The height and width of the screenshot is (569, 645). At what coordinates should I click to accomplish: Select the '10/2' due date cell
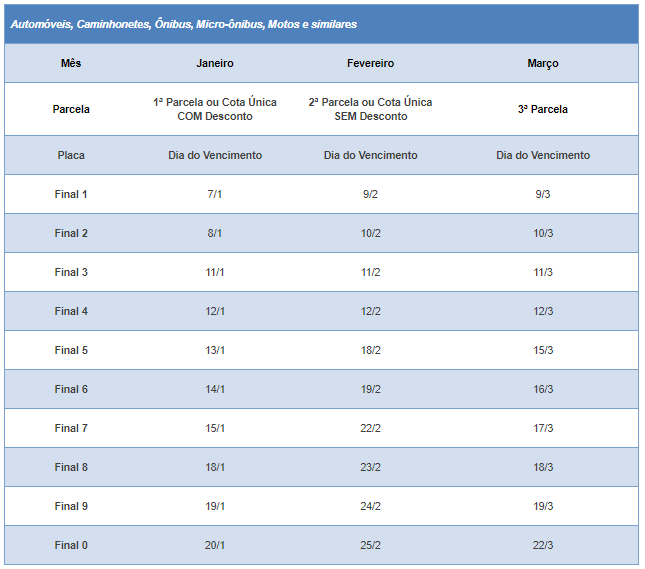click(371, 233)
